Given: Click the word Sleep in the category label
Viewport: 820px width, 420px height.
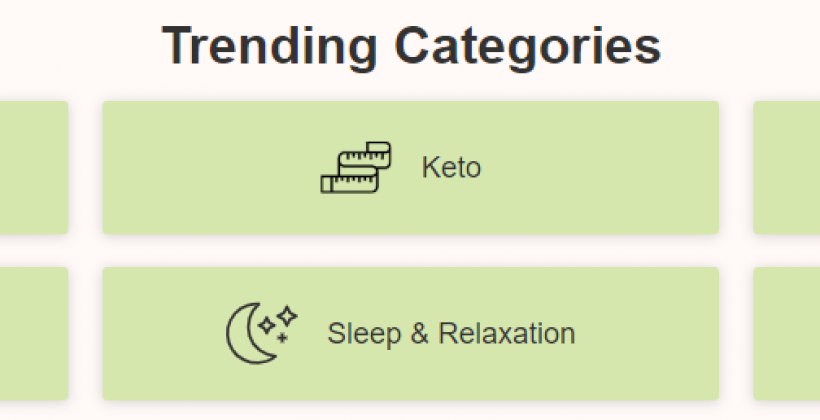Looking at the screenshot, I should 364,334.
